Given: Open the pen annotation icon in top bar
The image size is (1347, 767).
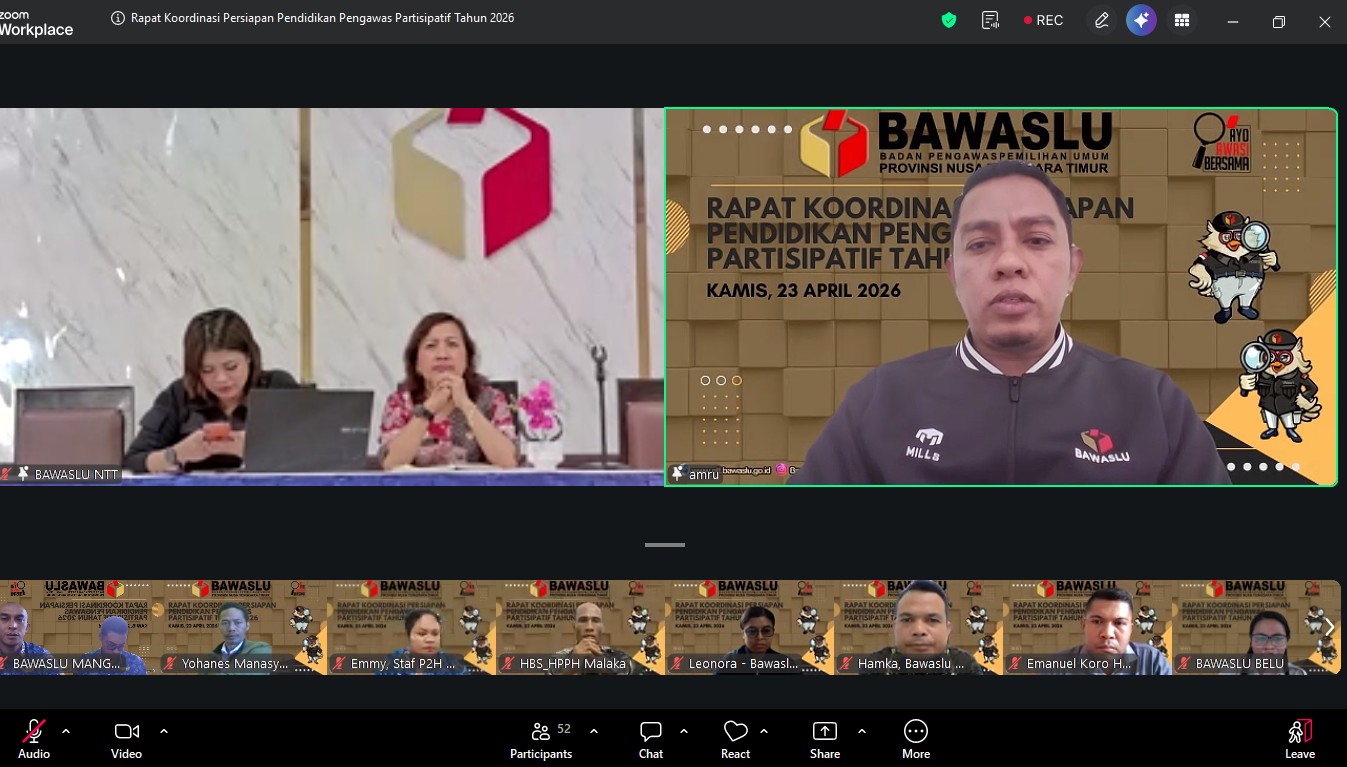Looking at the screenshot, I should pyautogui.click(x=1102, y=20).
